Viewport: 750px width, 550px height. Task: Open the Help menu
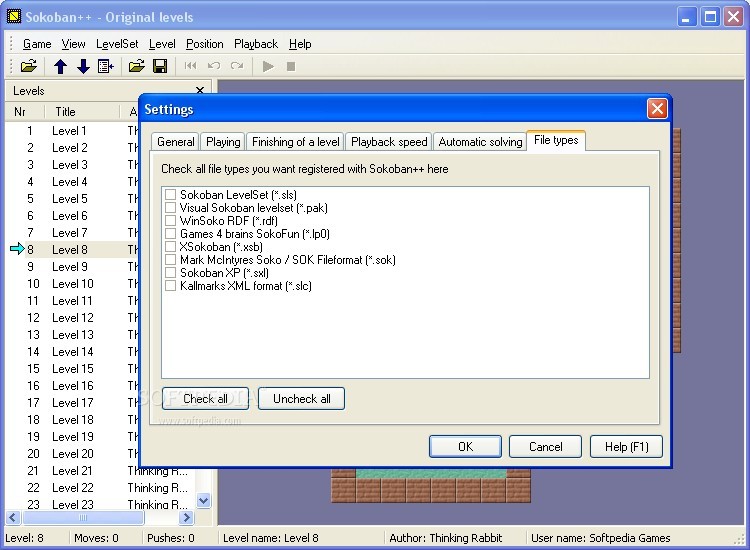(300, 44)
